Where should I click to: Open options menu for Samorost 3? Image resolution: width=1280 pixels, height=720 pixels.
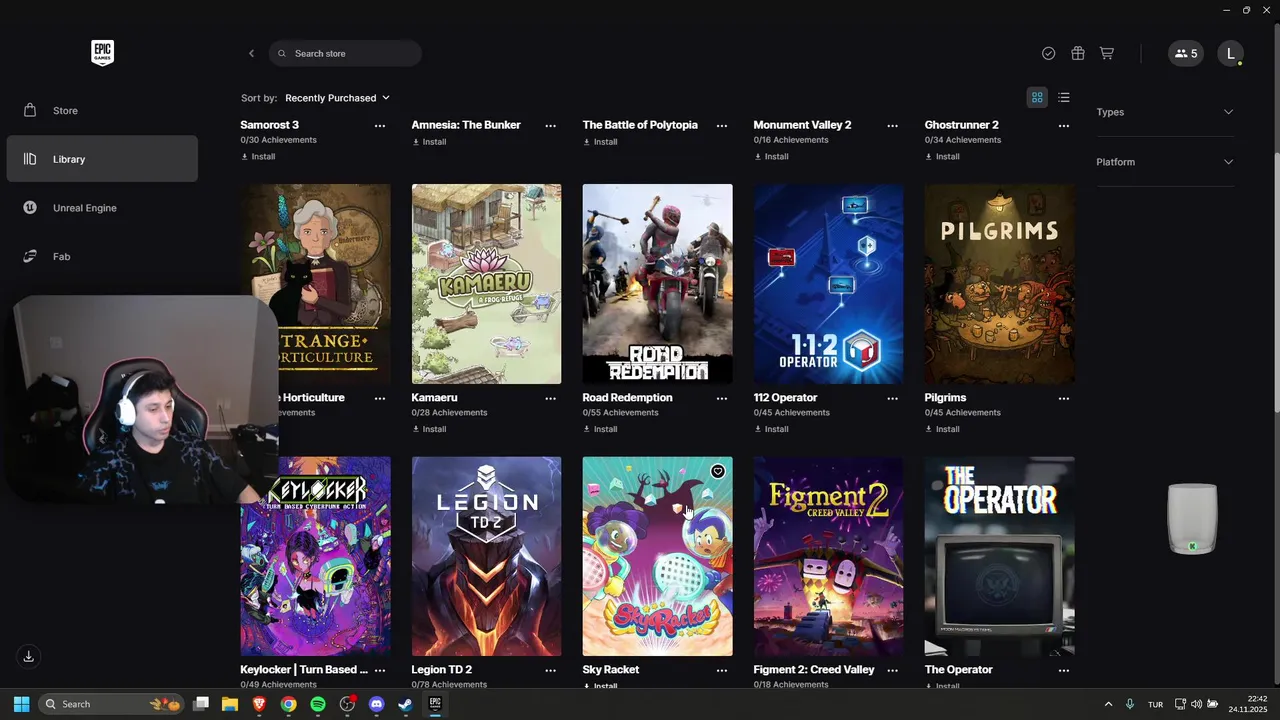pos(380,126)
